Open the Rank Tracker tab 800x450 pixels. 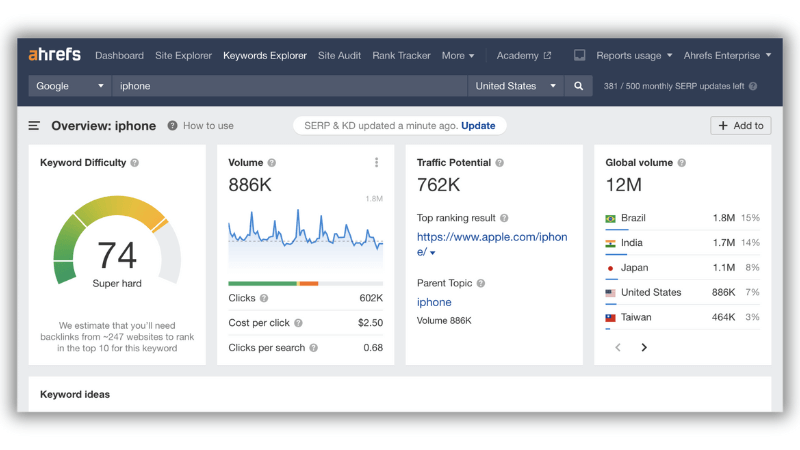pos(401,56)
